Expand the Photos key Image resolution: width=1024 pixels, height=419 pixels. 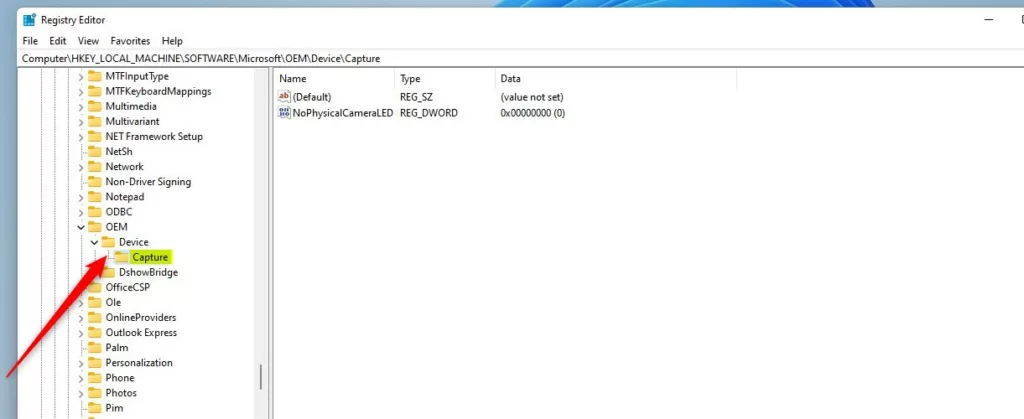click(x=81, y=393)
